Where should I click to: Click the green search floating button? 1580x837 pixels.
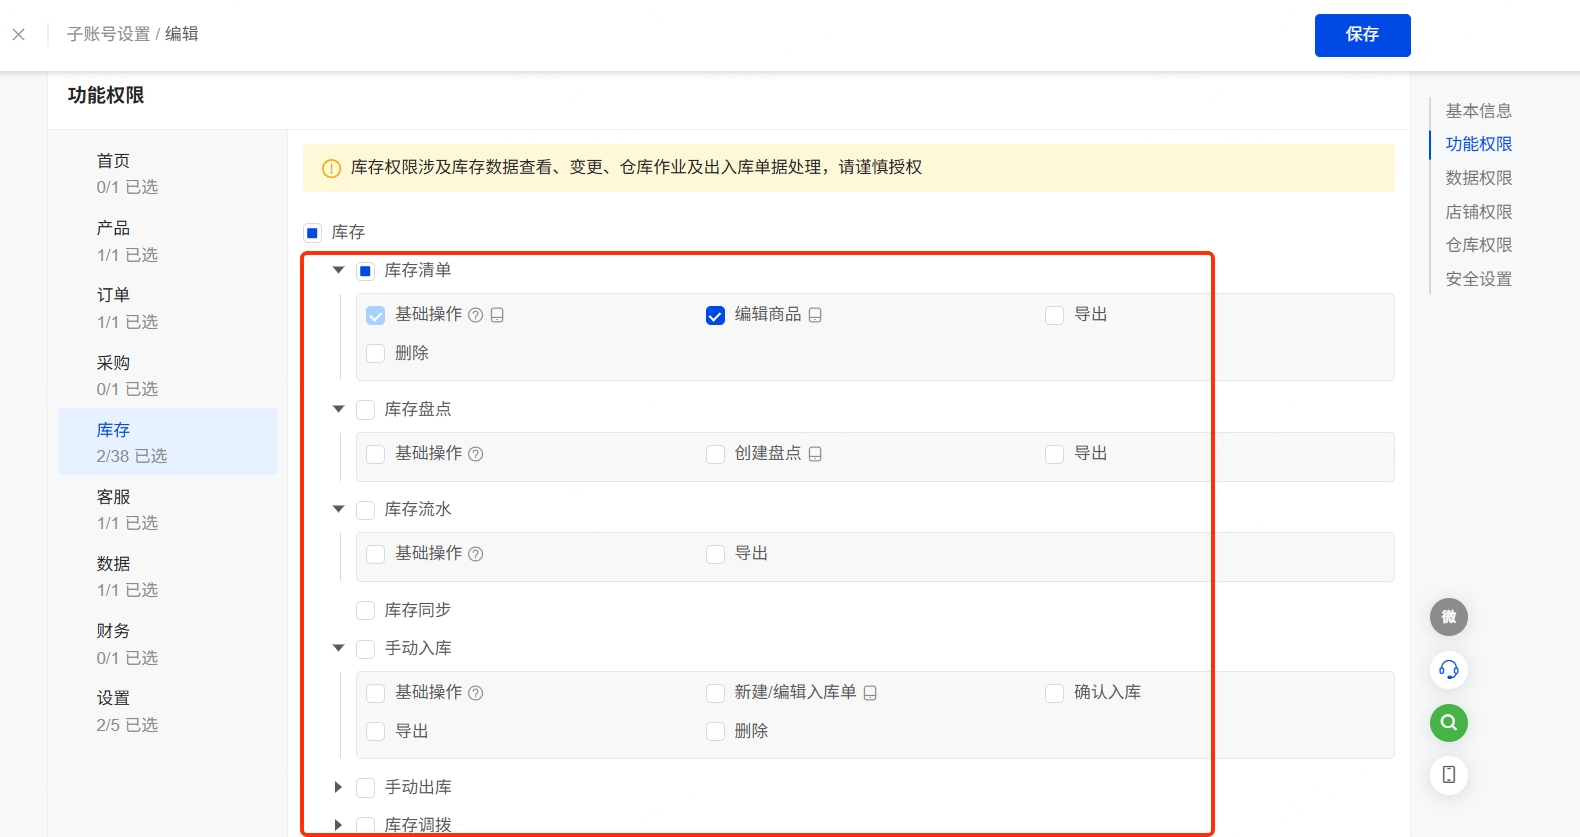point(1449,723)
